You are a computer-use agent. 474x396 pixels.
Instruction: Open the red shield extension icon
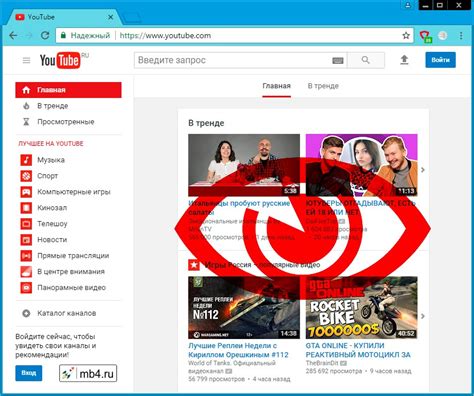pyautogui.click(x=425, y=36)
